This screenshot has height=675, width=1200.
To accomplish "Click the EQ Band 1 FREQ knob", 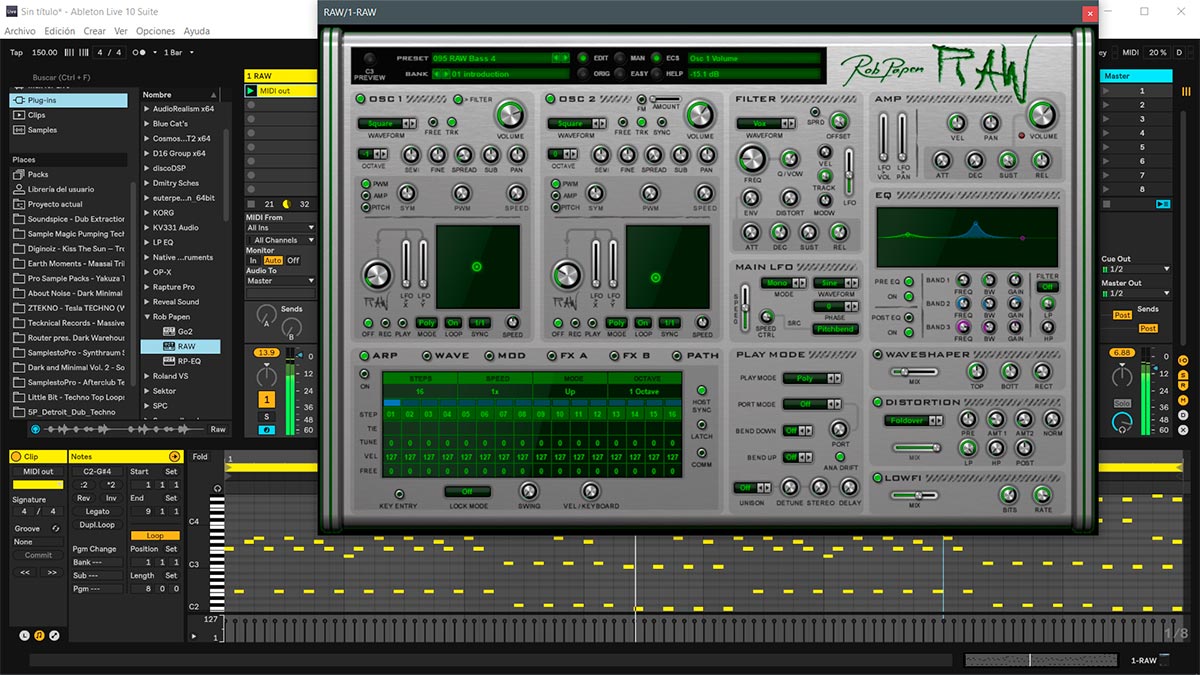I will coord(963,281).
